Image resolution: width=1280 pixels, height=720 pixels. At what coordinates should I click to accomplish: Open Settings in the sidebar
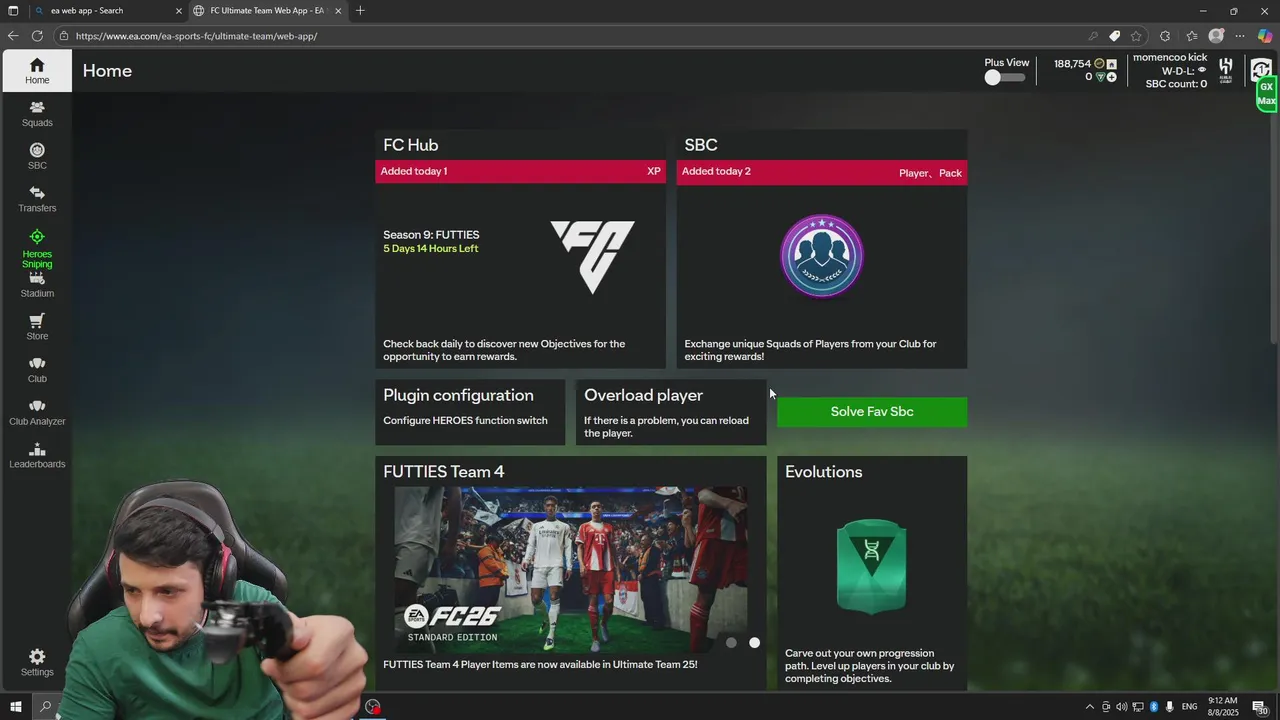tap(37, 662)
